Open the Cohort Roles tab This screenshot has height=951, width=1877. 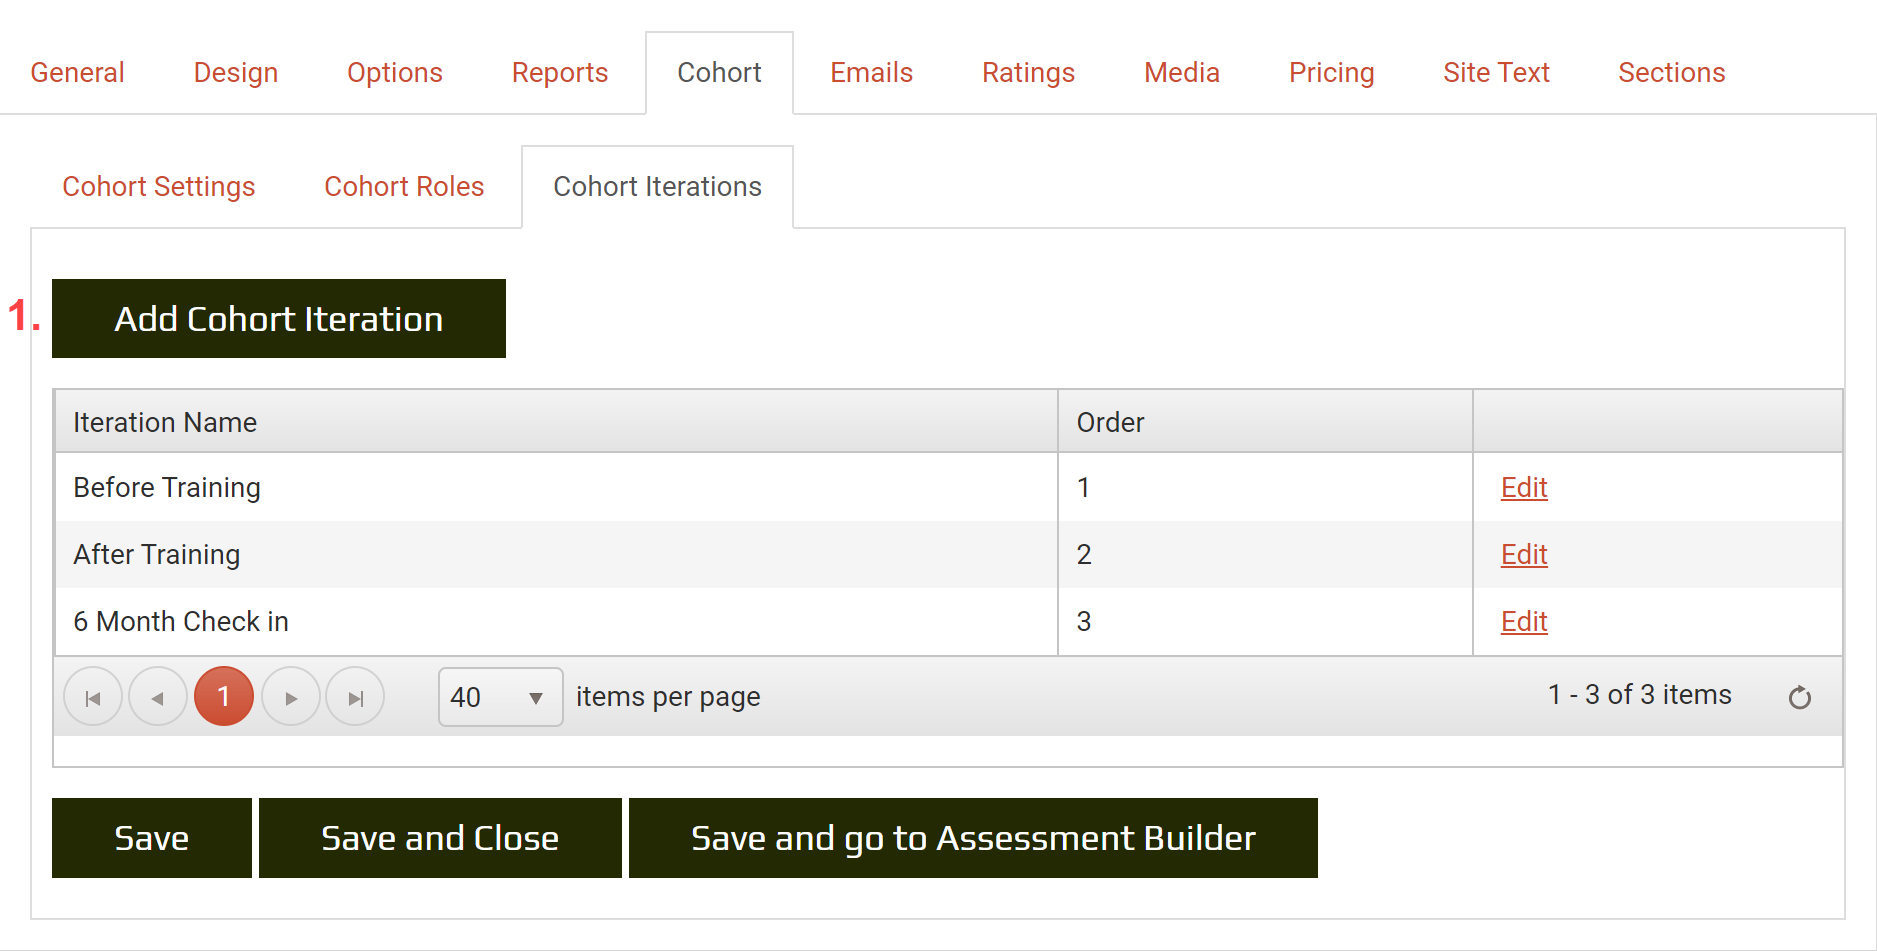[x=404, y=187]
